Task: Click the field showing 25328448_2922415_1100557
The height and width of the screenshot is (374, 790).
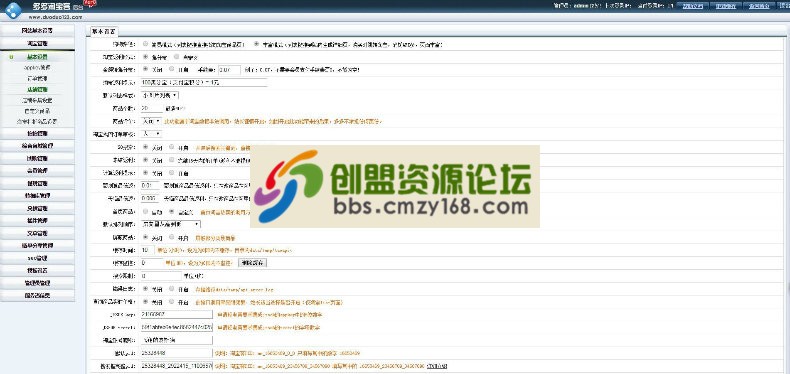Action: coord(177,366)
